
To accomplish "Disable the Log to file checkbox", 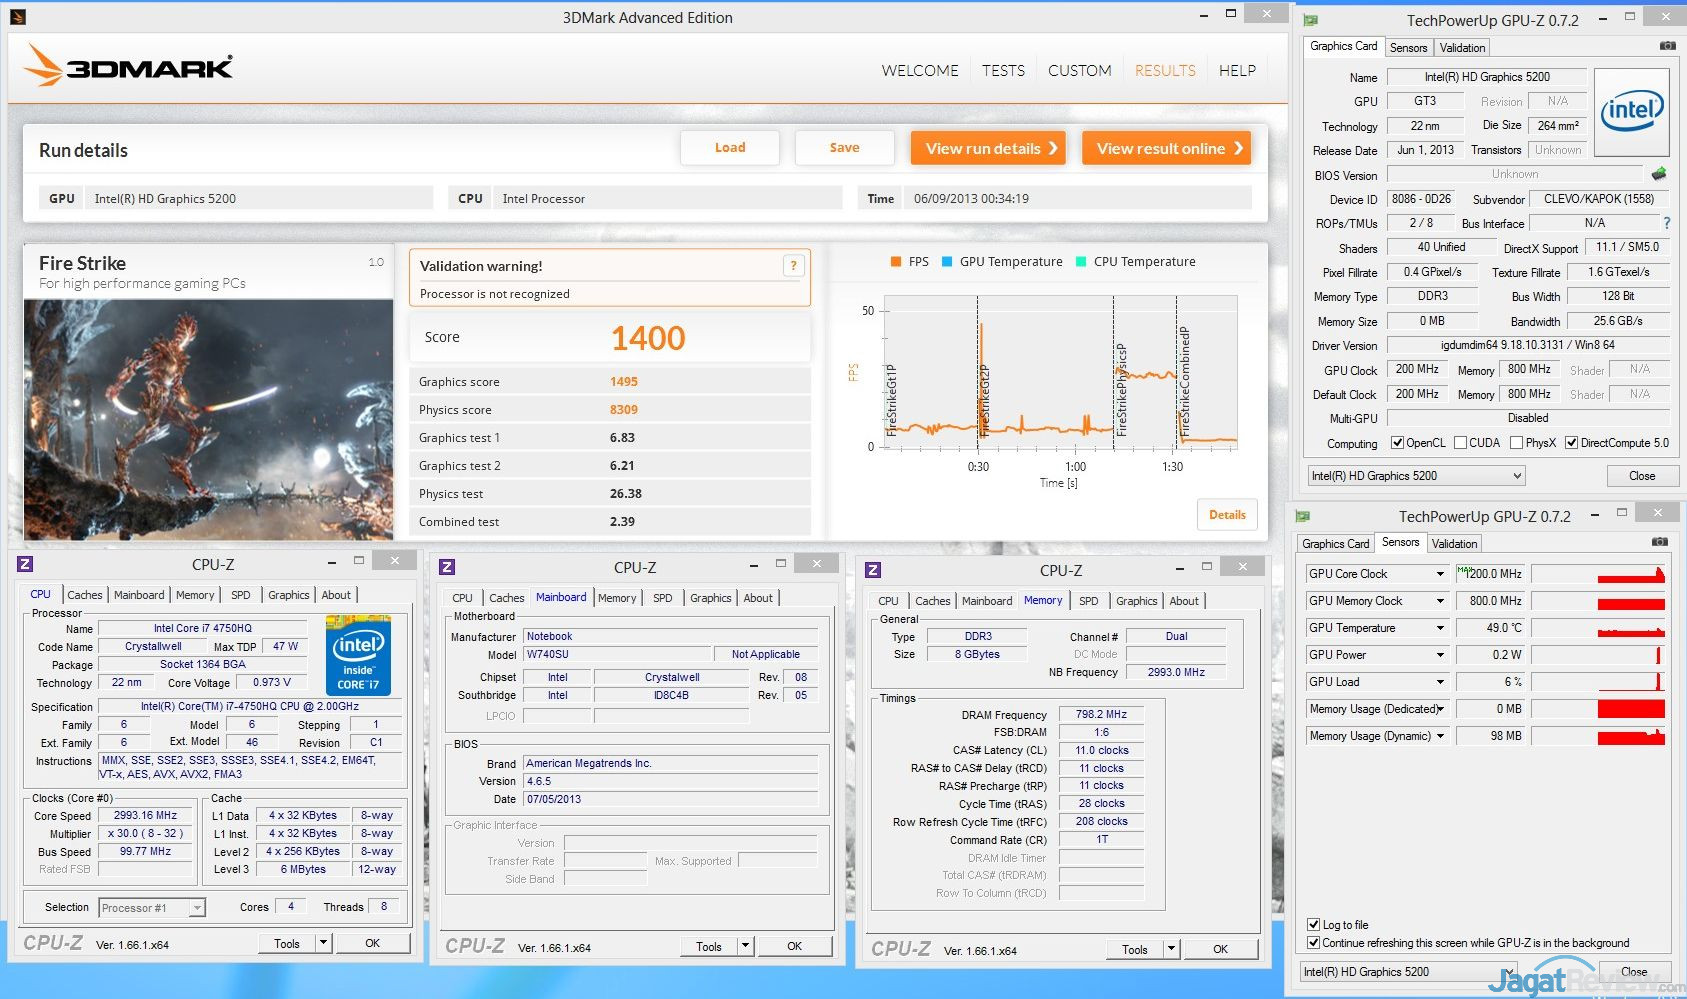I will [1313, 925].
